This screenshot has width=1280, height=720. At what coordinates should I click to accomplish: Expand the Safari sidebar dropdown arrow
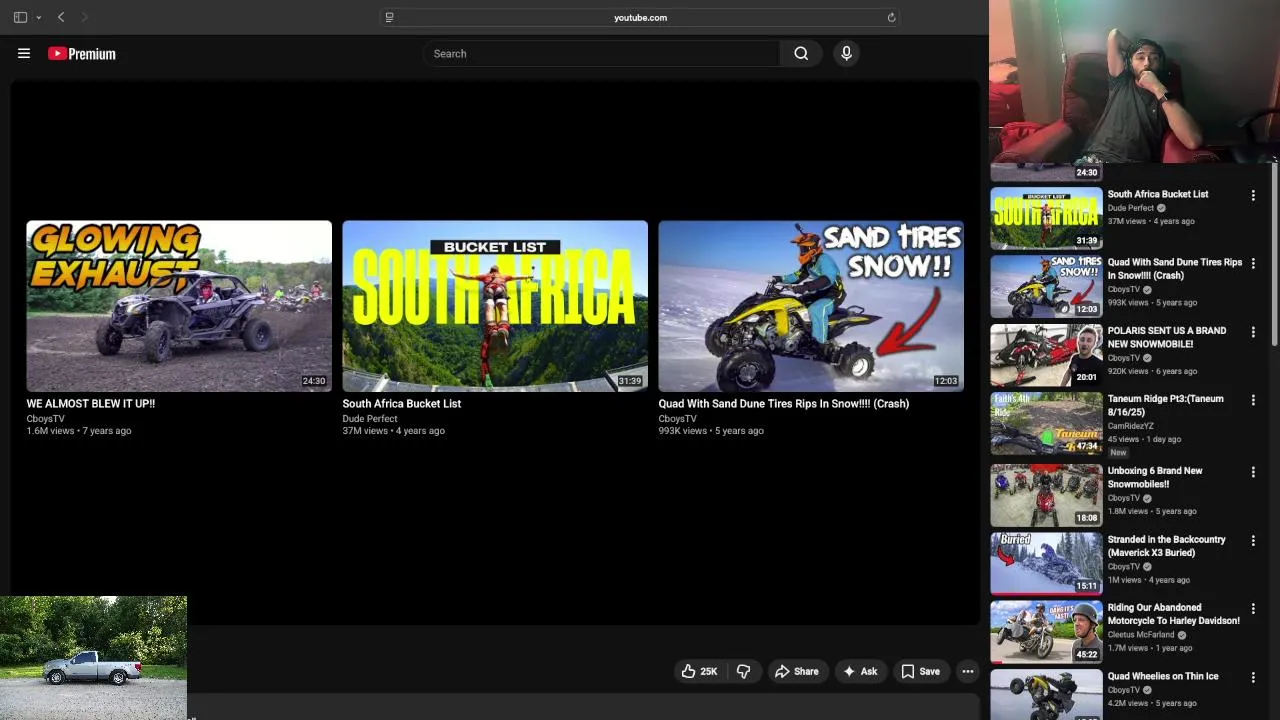tap(38, 17)
